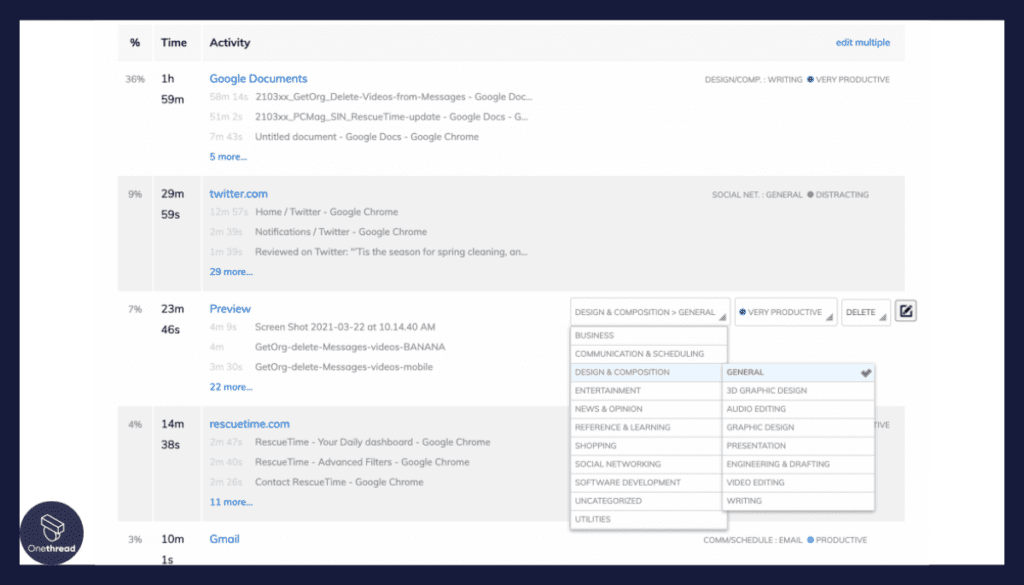This screenshot has width=1024, height=585.
Task: Click the Reviewed on Twitter entry
Action: point(391,251)
